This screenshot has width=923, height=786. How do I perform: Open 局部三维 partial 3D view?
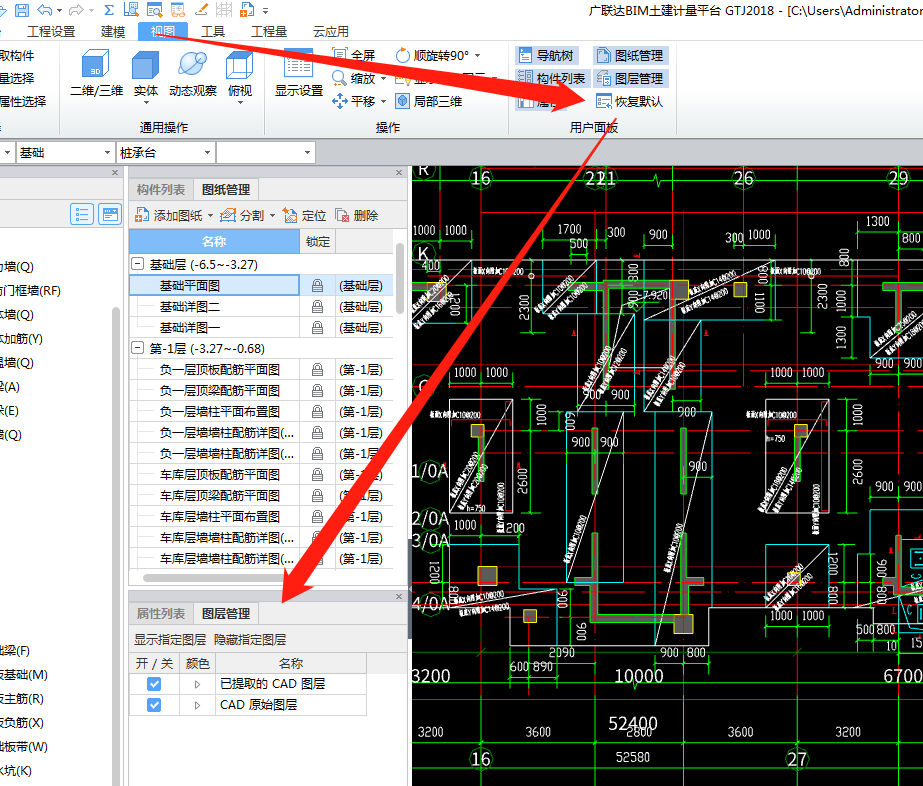[429, 101]
